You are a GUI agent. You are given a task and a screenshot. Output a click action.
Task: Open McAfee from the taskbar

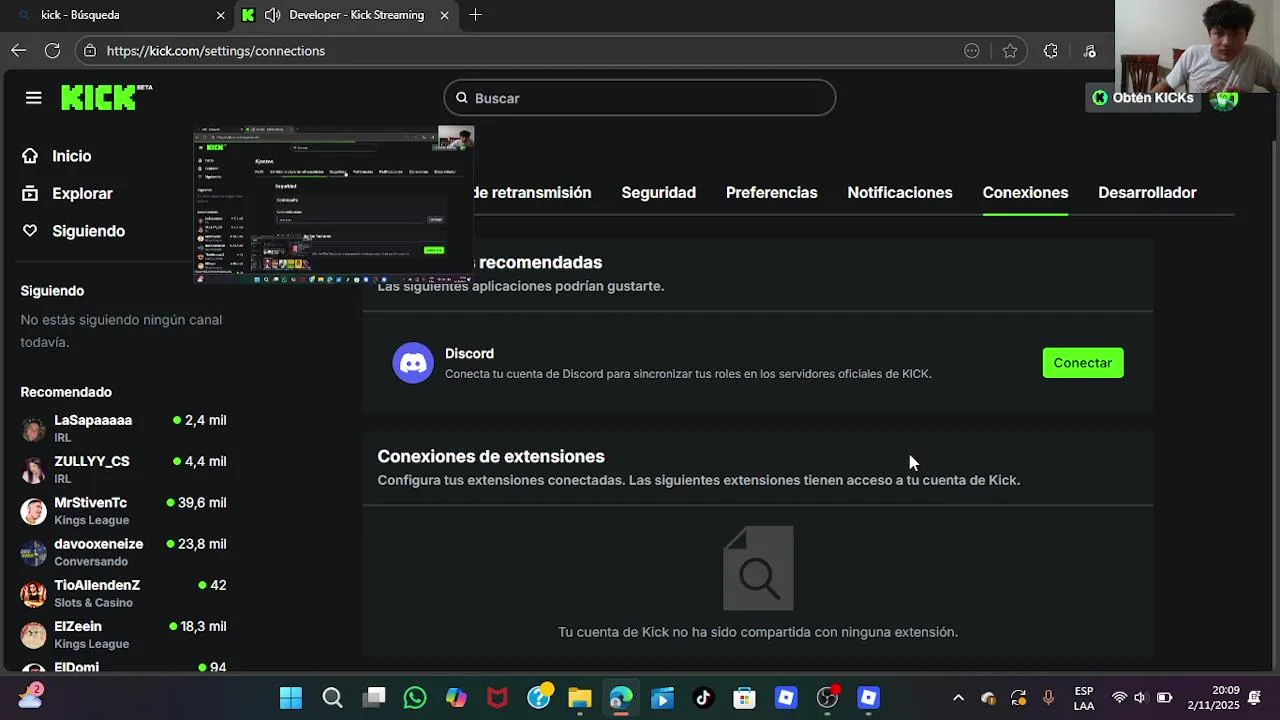click(497, 698)
